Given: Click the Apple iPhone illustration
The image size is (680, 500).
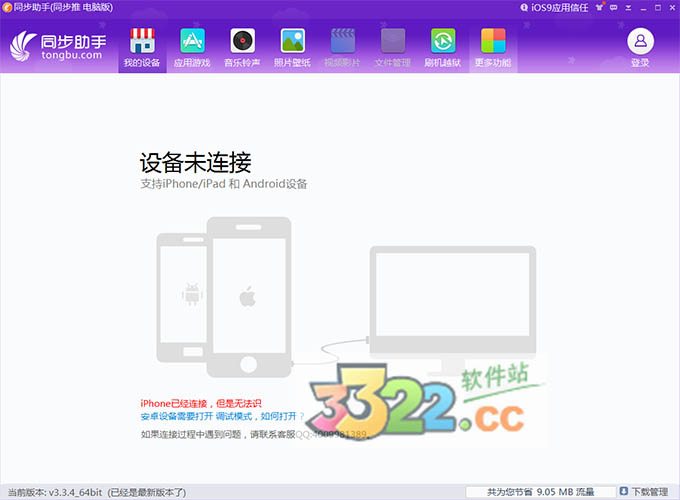Looking at the screenshot, I should click(x=249, y=297).
